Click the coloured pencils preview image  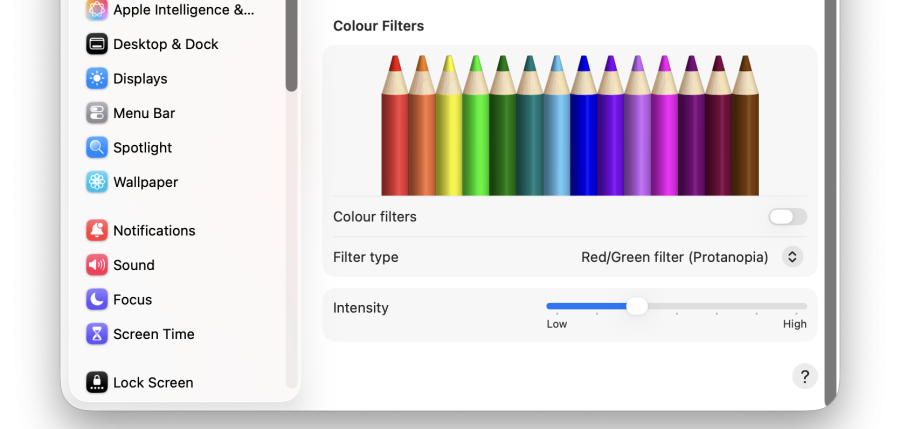[570, 125]
